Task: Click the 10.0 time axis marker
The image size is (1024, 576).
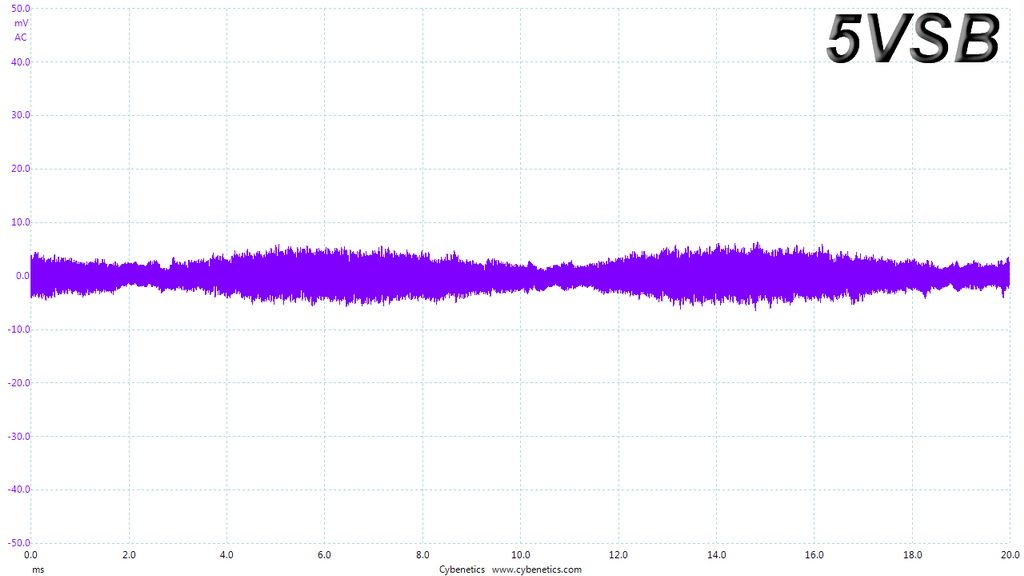Action: pyautogui.click(x=520, y=555)
